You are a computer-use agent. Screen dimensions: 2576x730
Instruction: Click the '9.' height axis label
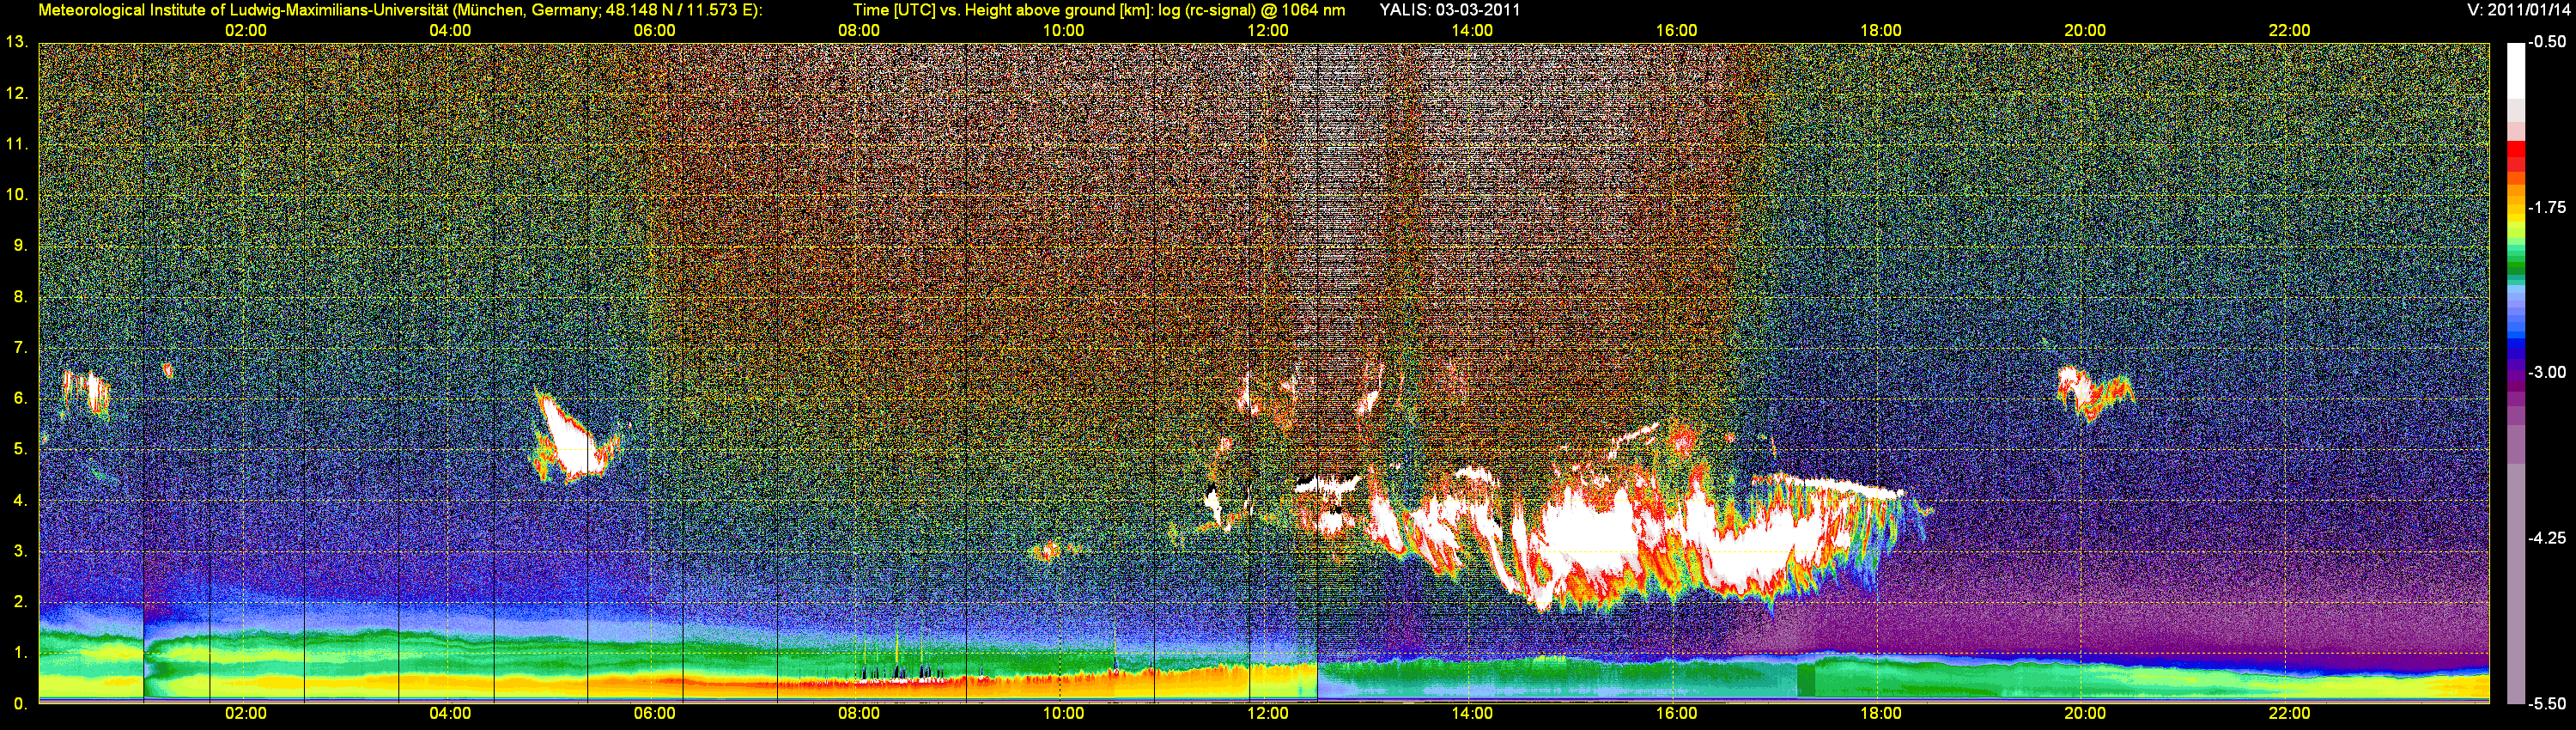[x=20, y=245]
